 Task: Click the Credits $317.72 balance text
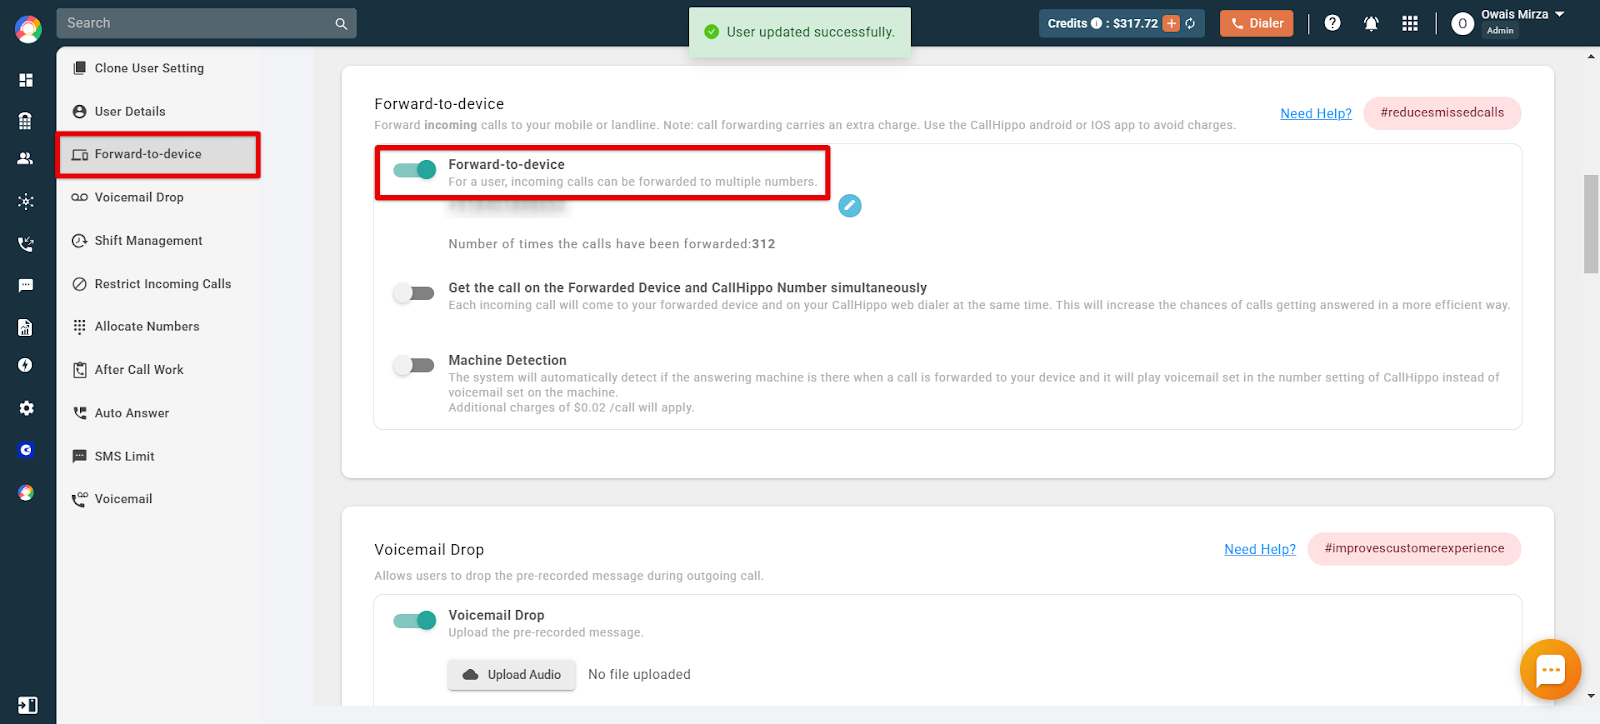click(x=1103, y=23)
